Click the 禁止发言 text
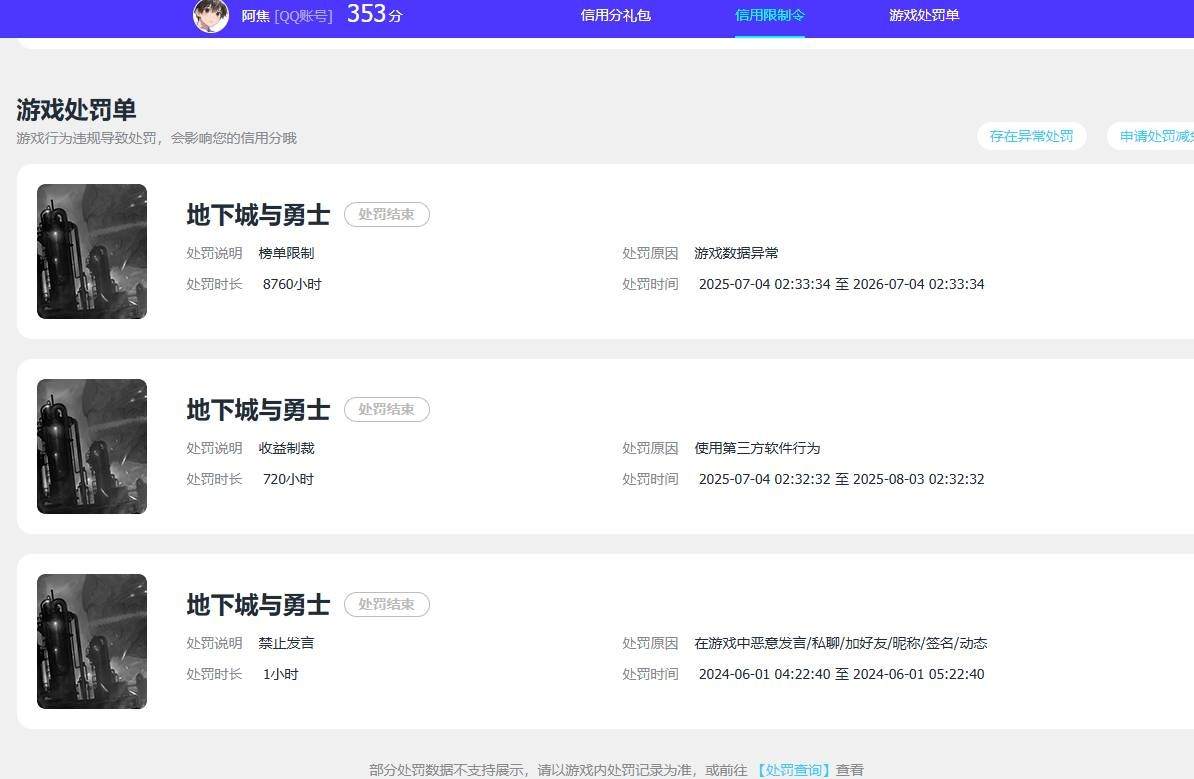This screenshot has width=1194, height=779. [x=286, y=643]
